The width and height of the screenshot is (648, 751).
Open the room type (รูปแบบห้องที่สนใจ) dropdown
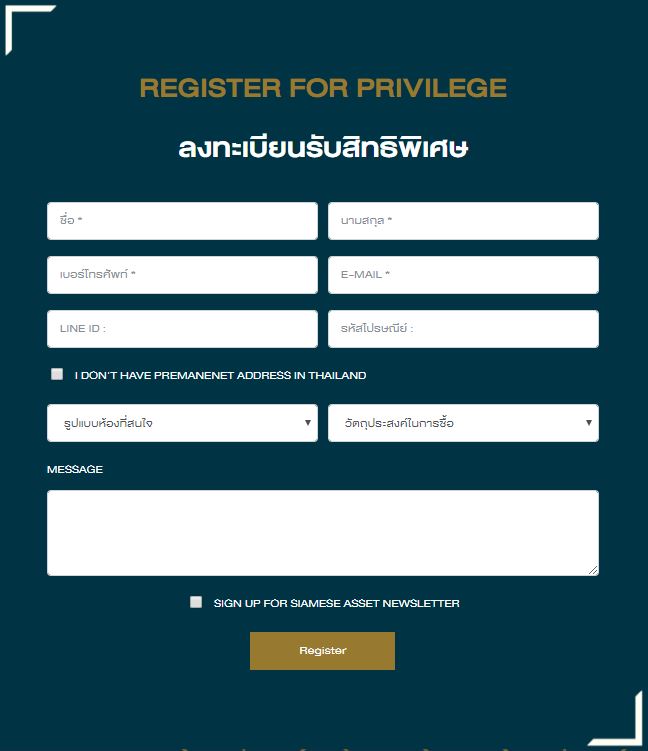(x=182, y=423)
